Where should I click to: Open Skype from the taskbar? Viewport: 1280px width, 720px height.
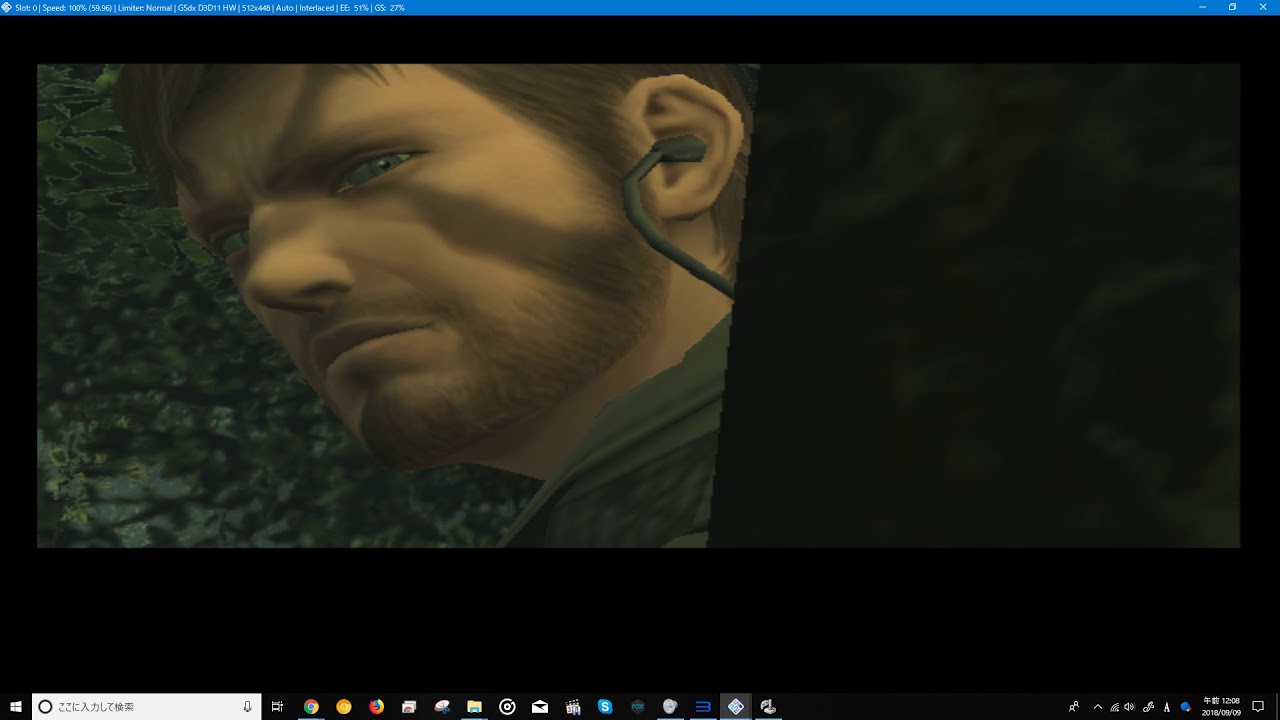(x=605, y=707)
